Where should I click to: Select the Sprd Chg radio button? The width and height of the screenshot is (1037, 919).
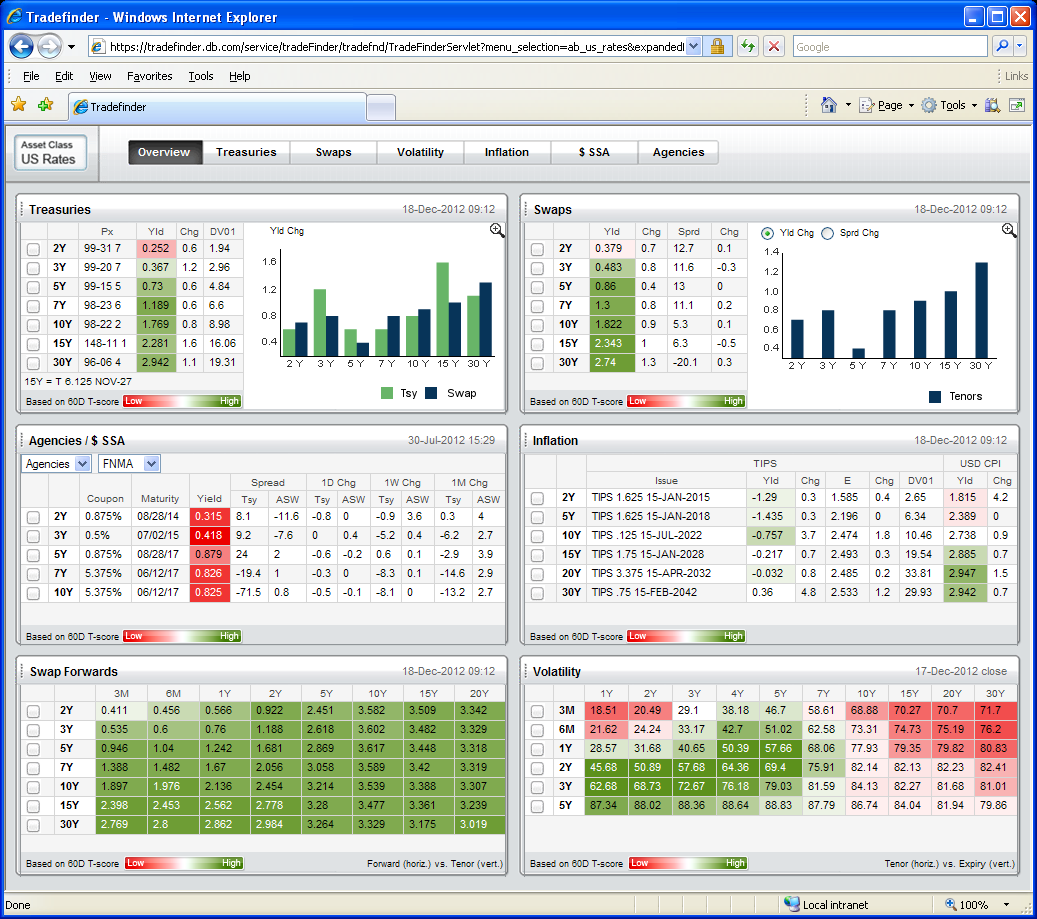tap(827, 233)
